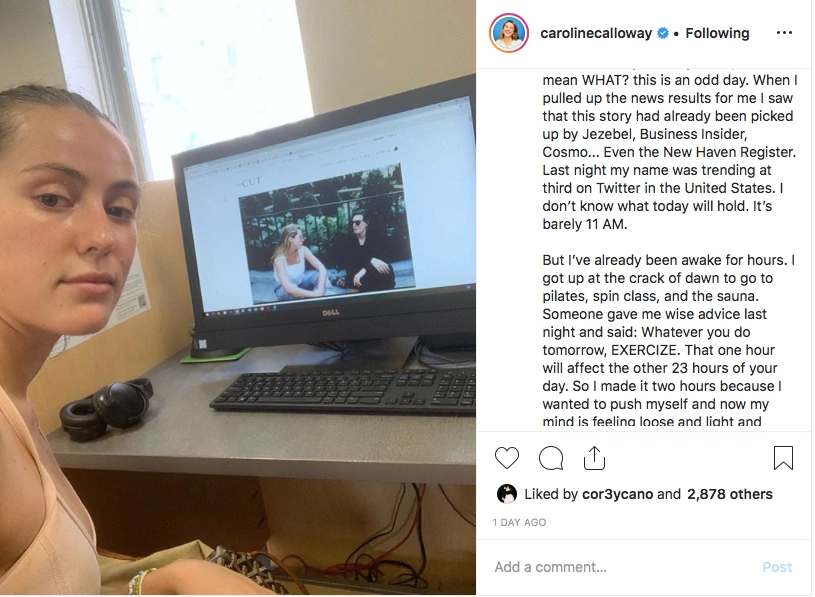Open the cor3ycano profile link
Image resolution: width=815 pixels, height=597 pixels.
click(617, 494)
